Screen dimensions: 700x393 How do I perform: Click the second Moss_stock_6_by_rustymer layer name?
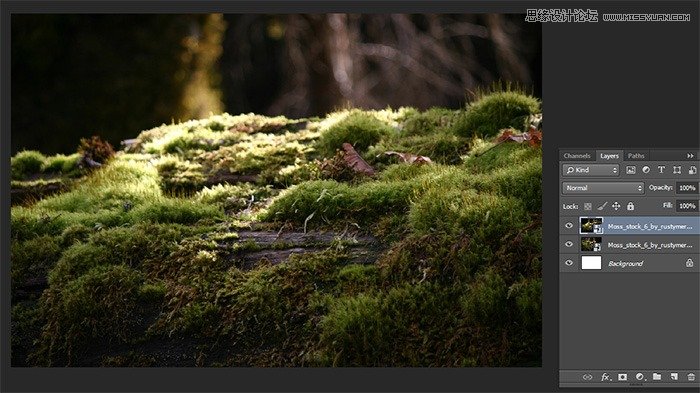pyautogui.click(x=650, y=245)
